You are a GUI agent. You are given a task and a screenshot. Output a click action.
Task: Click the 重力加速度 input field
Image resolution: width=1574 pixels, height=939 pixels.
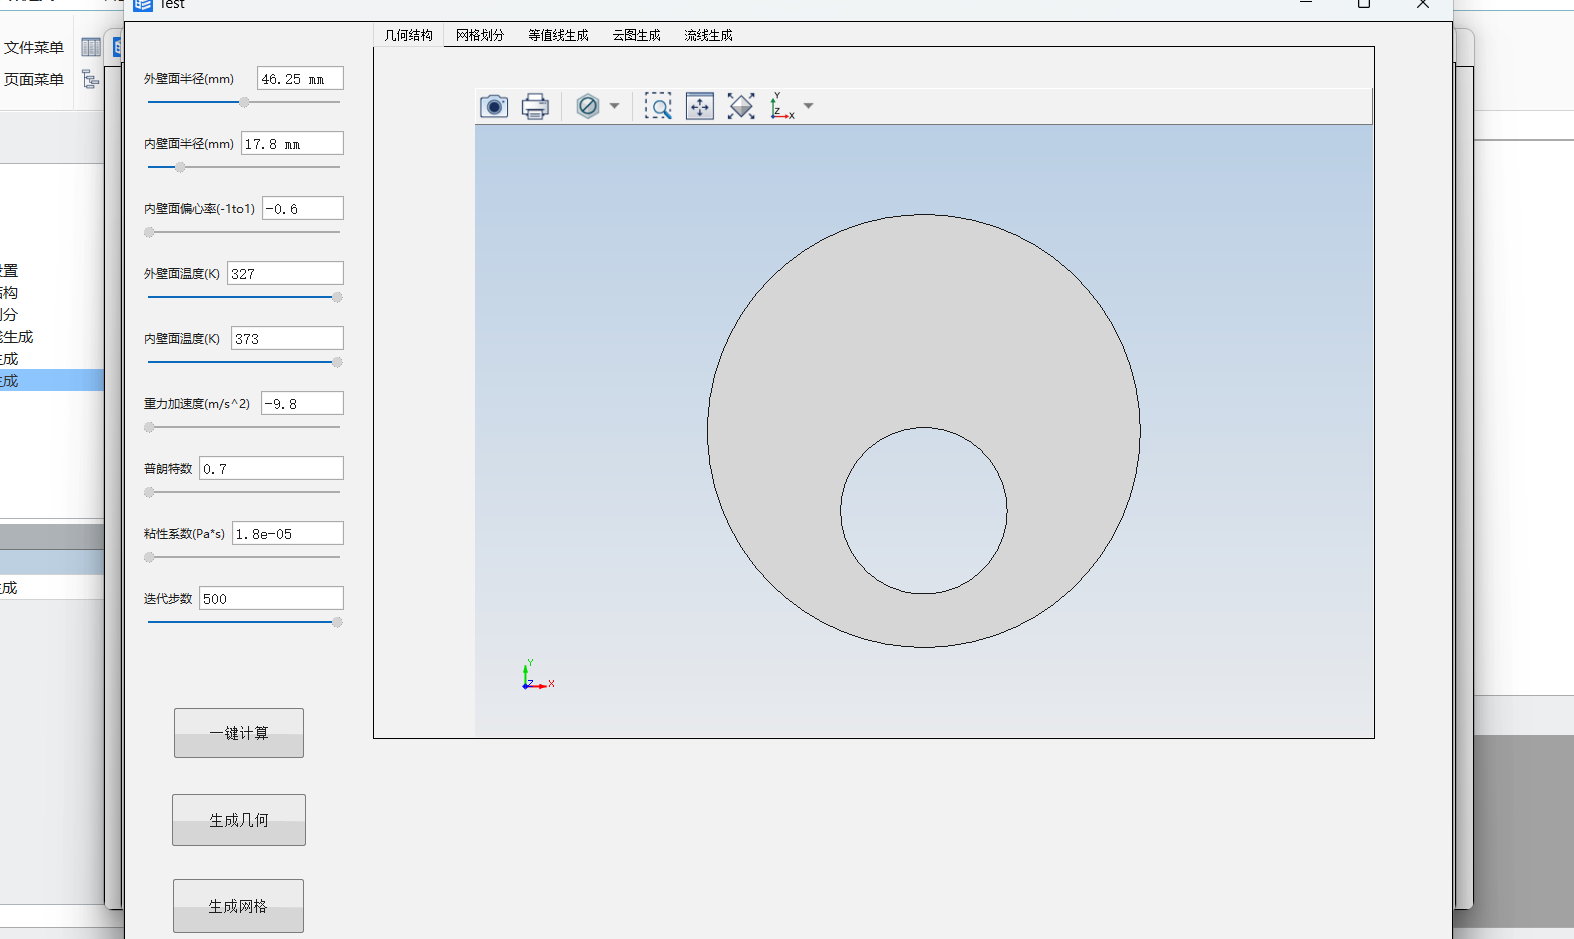click(302, 404)
